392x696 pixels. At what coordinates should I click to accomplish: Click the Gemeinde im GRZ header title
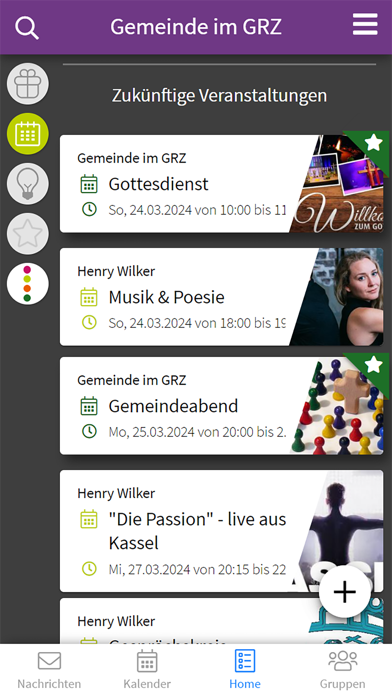(x=196, y=27)
